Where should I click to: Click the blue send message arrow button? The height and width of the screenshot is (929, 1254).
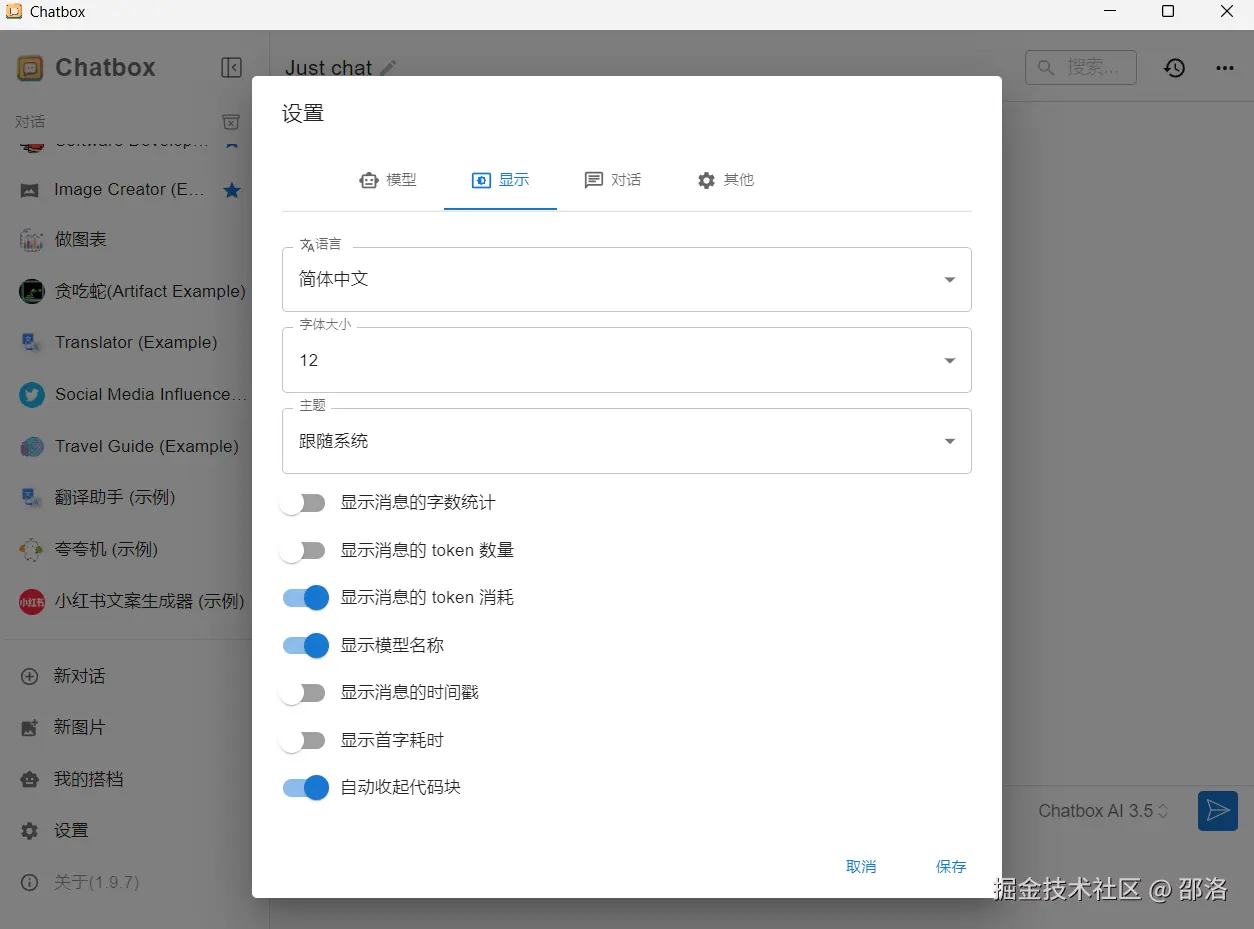coord(1218,811)
